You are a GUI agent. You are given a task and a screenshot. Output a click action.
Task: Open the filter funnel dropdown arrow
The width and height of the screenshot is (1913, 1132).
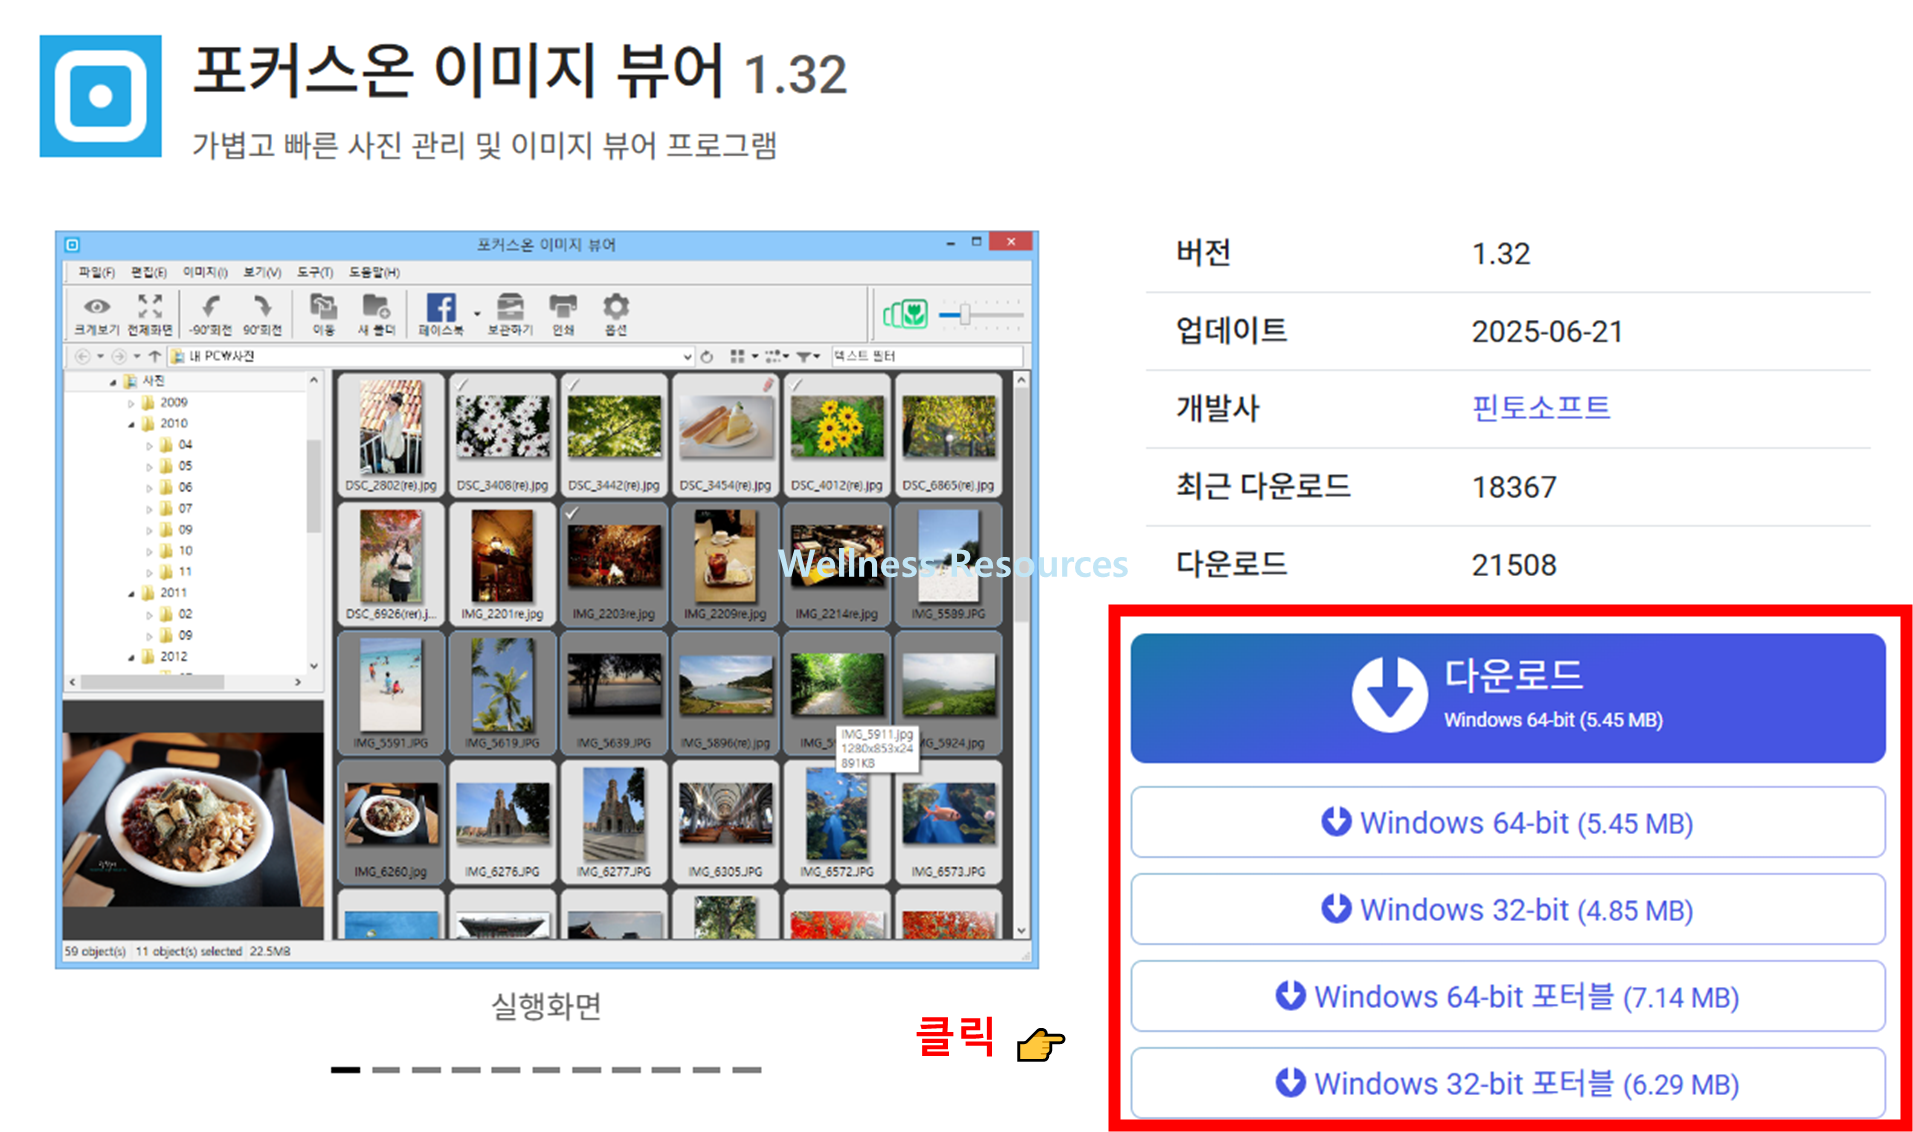(x=819, y=356)
